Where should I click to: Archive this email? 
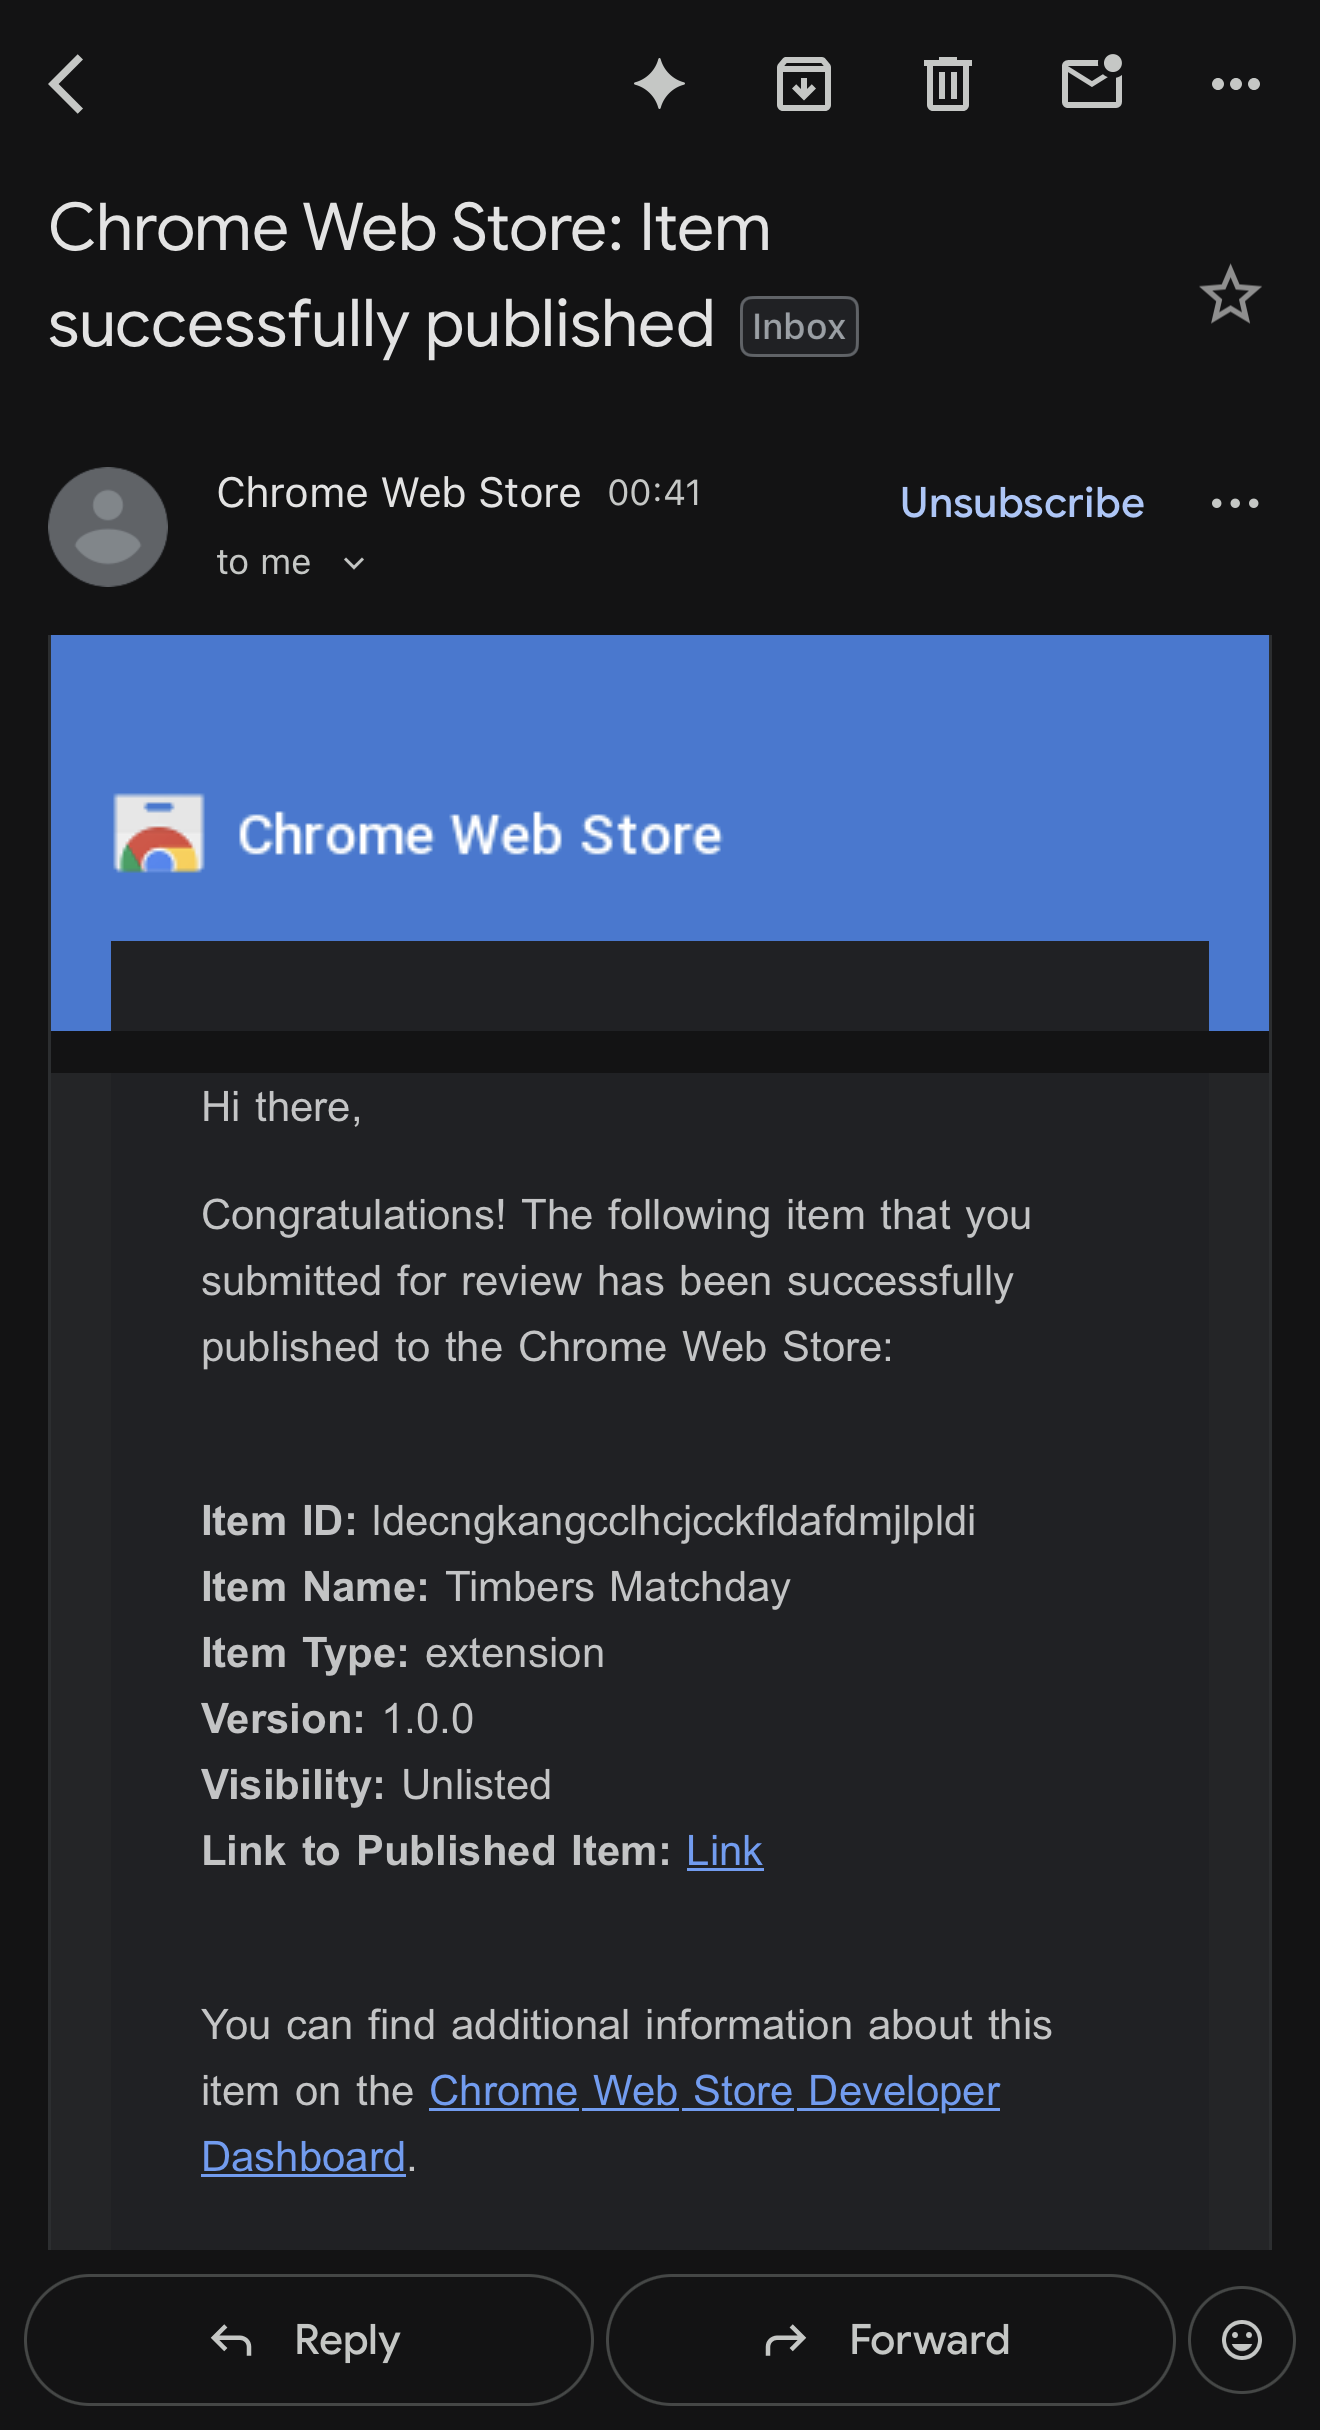(804, 84)
